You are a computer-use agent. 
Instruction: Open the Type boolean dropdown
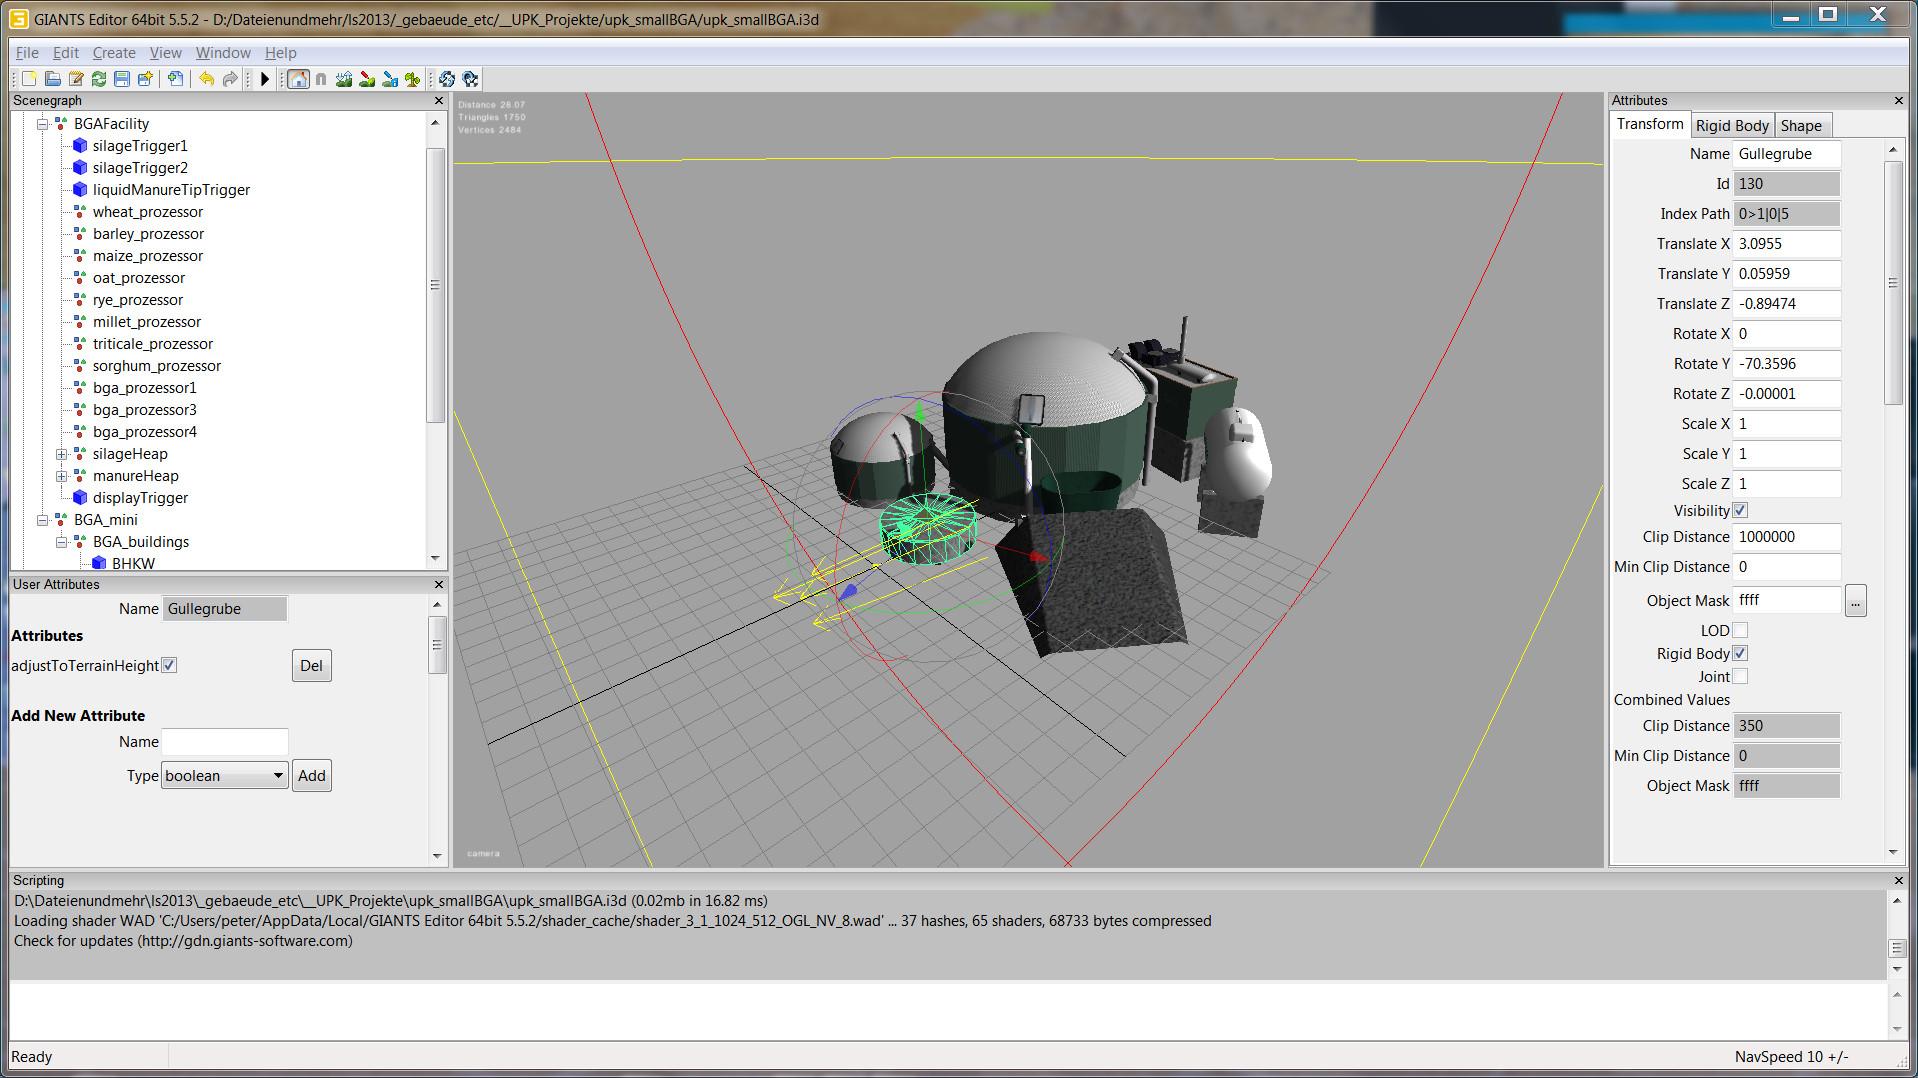point(224,776)
